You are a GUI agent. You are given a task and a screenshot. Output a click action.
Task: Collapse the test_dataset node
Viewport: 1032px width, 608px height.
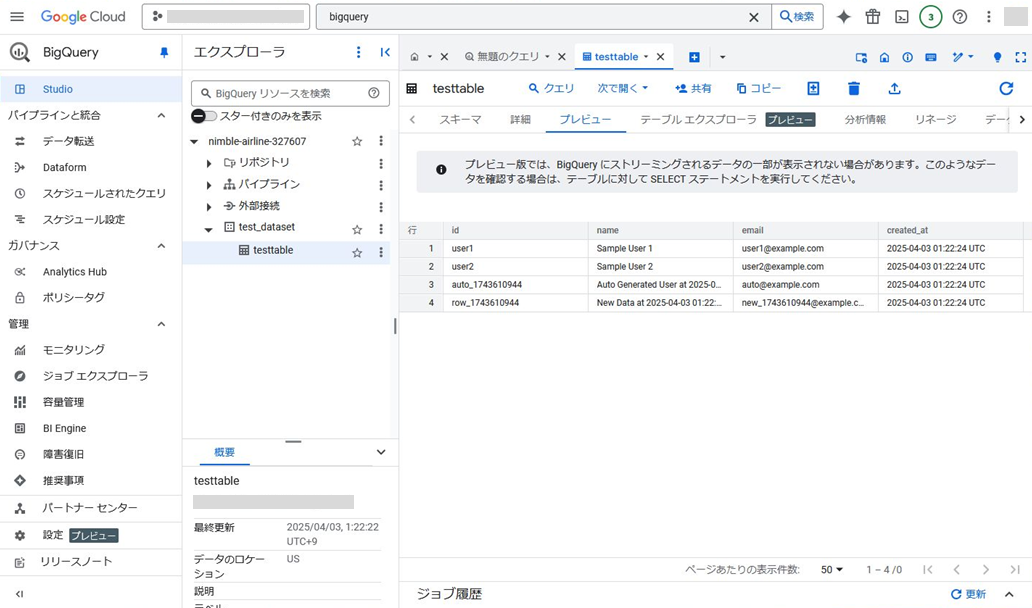click(209, 229)
